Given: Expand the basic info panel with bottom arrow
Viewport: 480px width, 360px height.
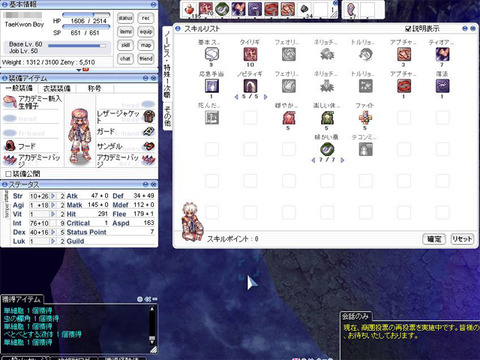Looking at the screenshot, I should coord(79,70).
